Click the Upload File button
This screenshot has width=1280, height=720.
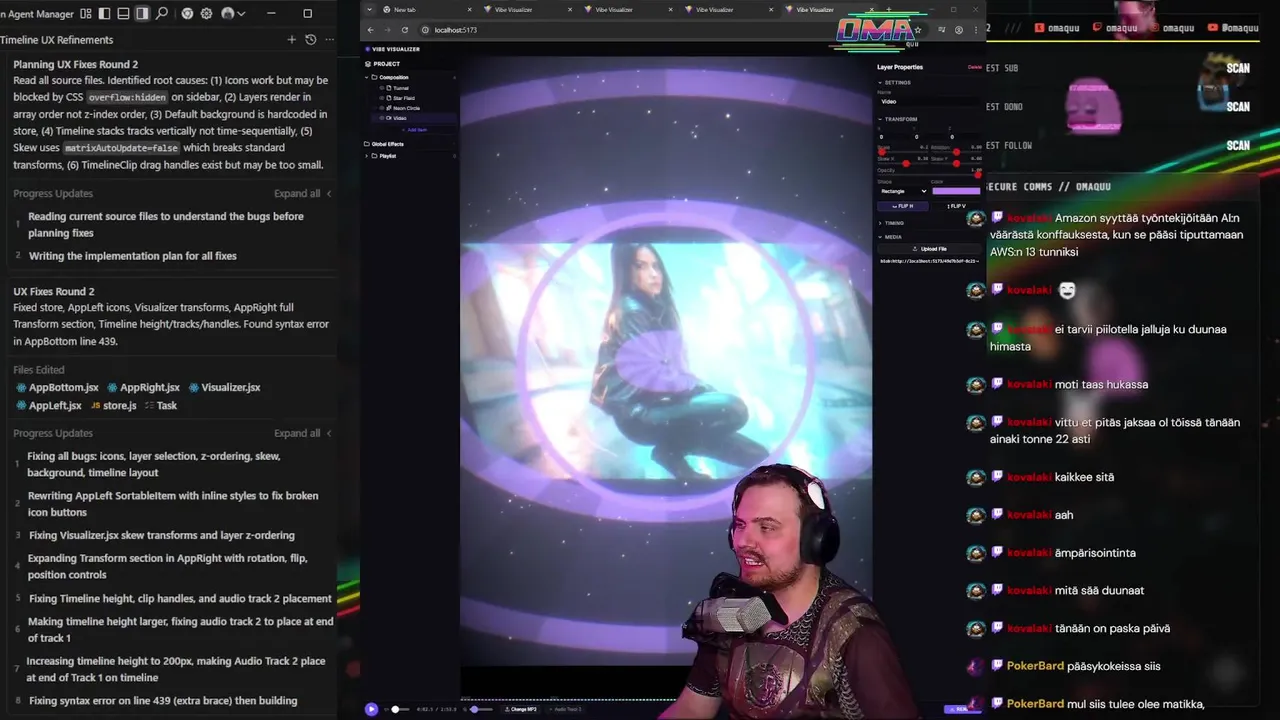[x=929, y=249]
